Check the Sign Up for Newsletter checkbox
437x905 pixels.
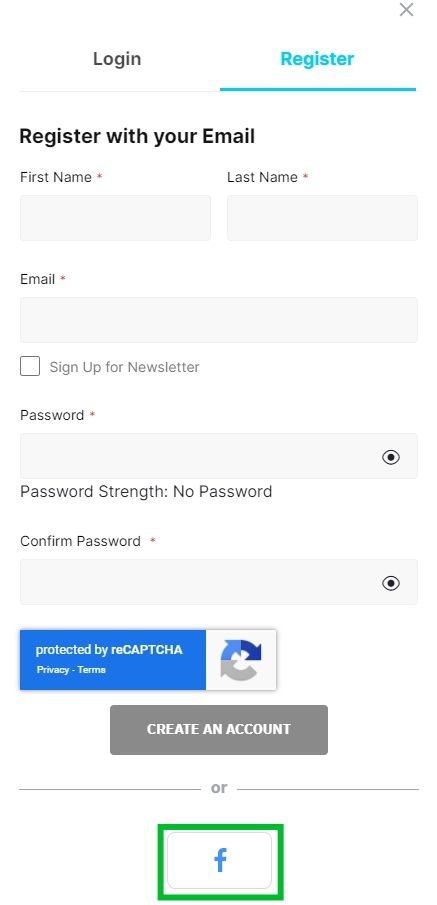pos(30,366)
